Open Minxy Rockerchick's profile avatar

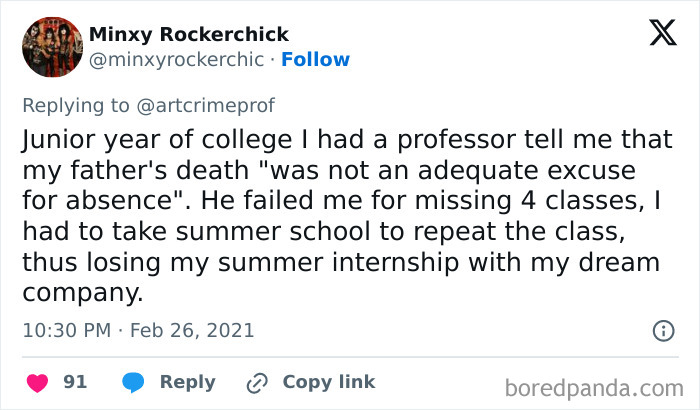[x=51, y=46]
